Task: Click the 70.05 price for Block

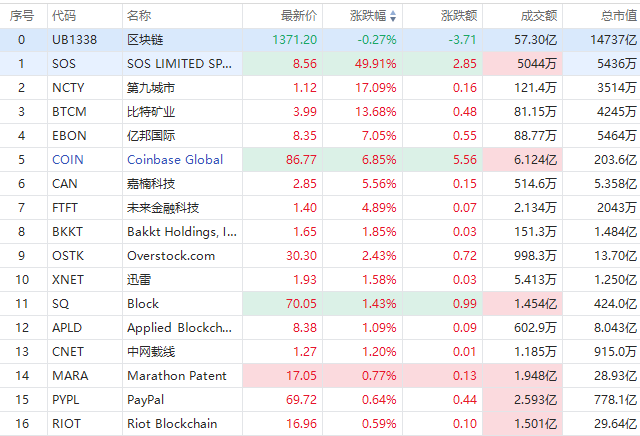Action: (x=301, y=304)
